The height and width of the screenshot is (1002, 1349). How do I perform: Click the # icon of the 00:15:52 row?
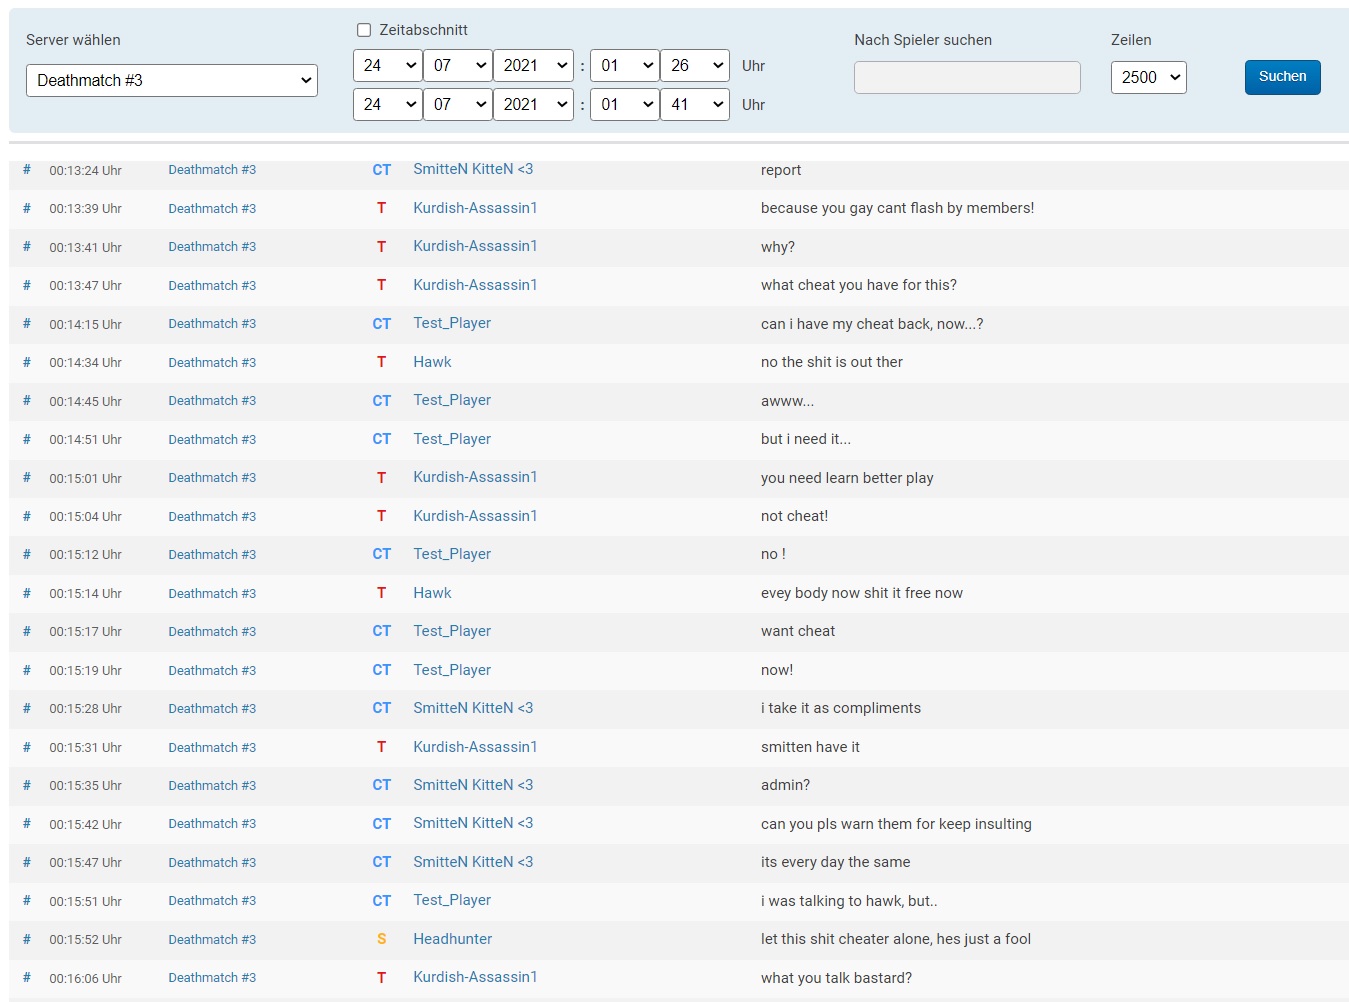(27, 939)
